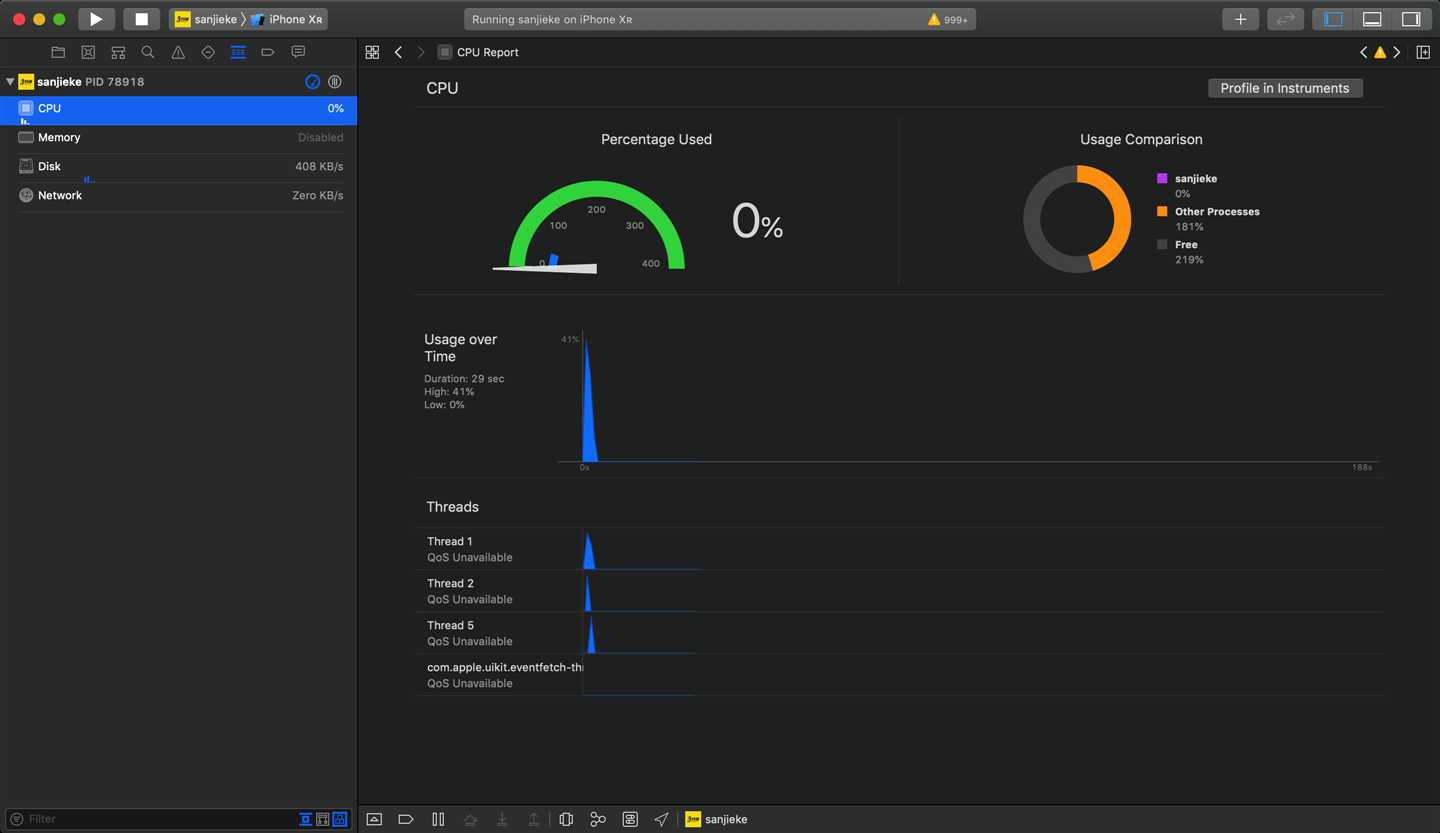This screenshot has height=833, width=1440.
Task: Open the Project navigator folder icon
Action: coord(58,52)
